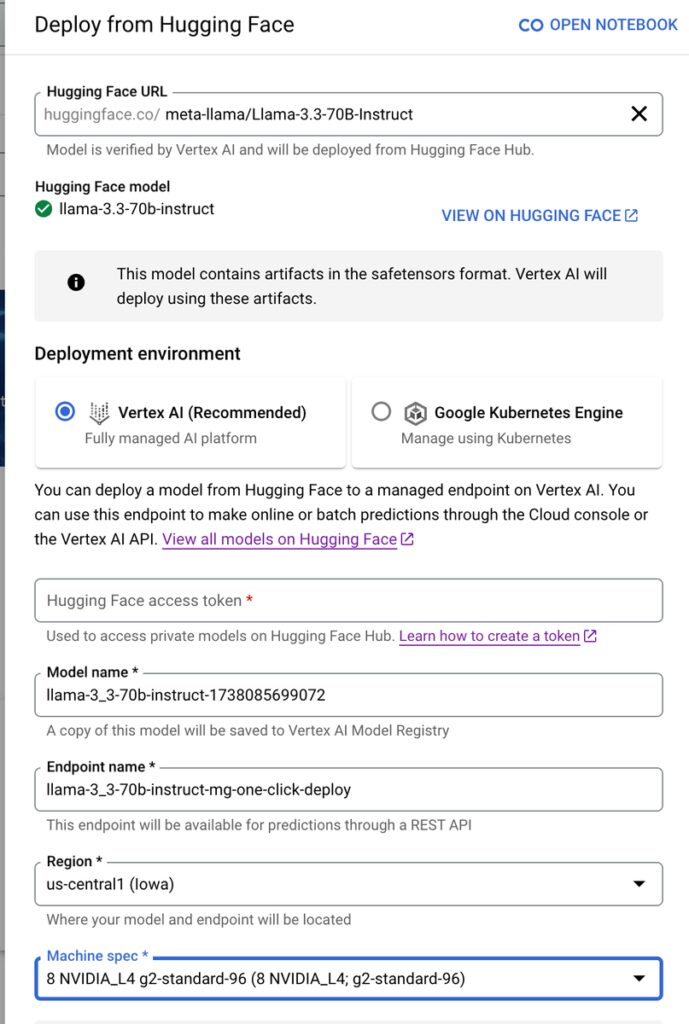Open VIEW ON HUGGING FACE link
Screen dimensions: 689x1024
(x=531, y=215)
